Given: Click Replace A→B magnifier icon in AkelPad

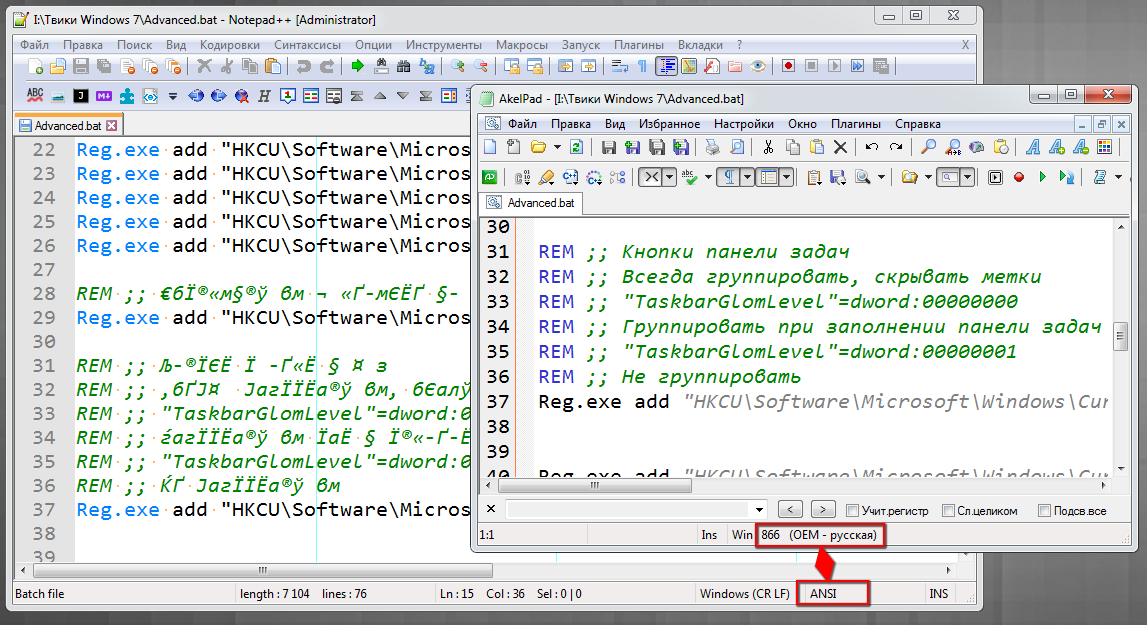Looking at the screenshot, I should 952,147.
